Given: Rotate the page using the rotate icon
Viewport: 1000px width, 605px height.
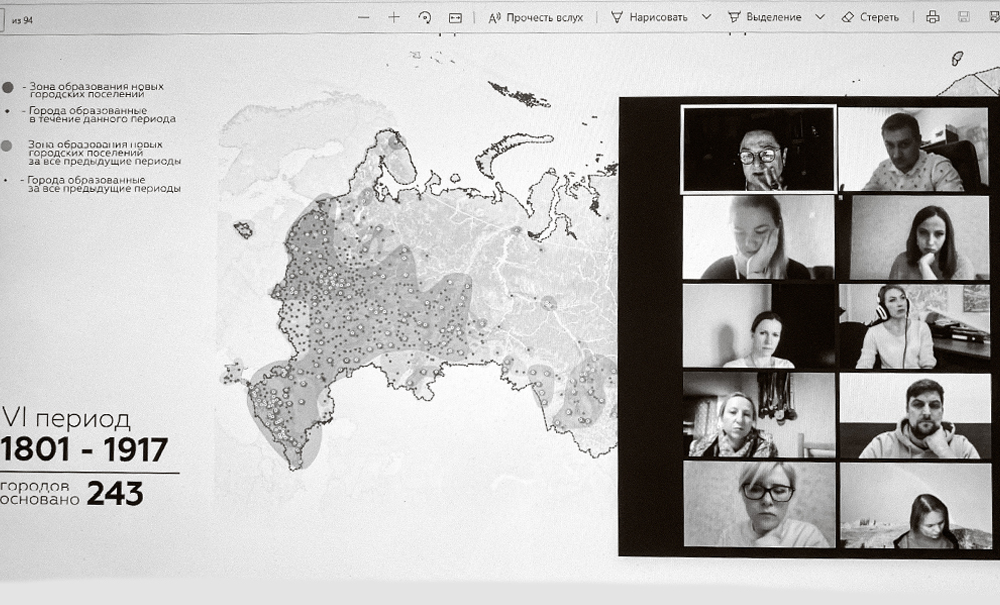Looking at the screenshot, I should (425, 17).
